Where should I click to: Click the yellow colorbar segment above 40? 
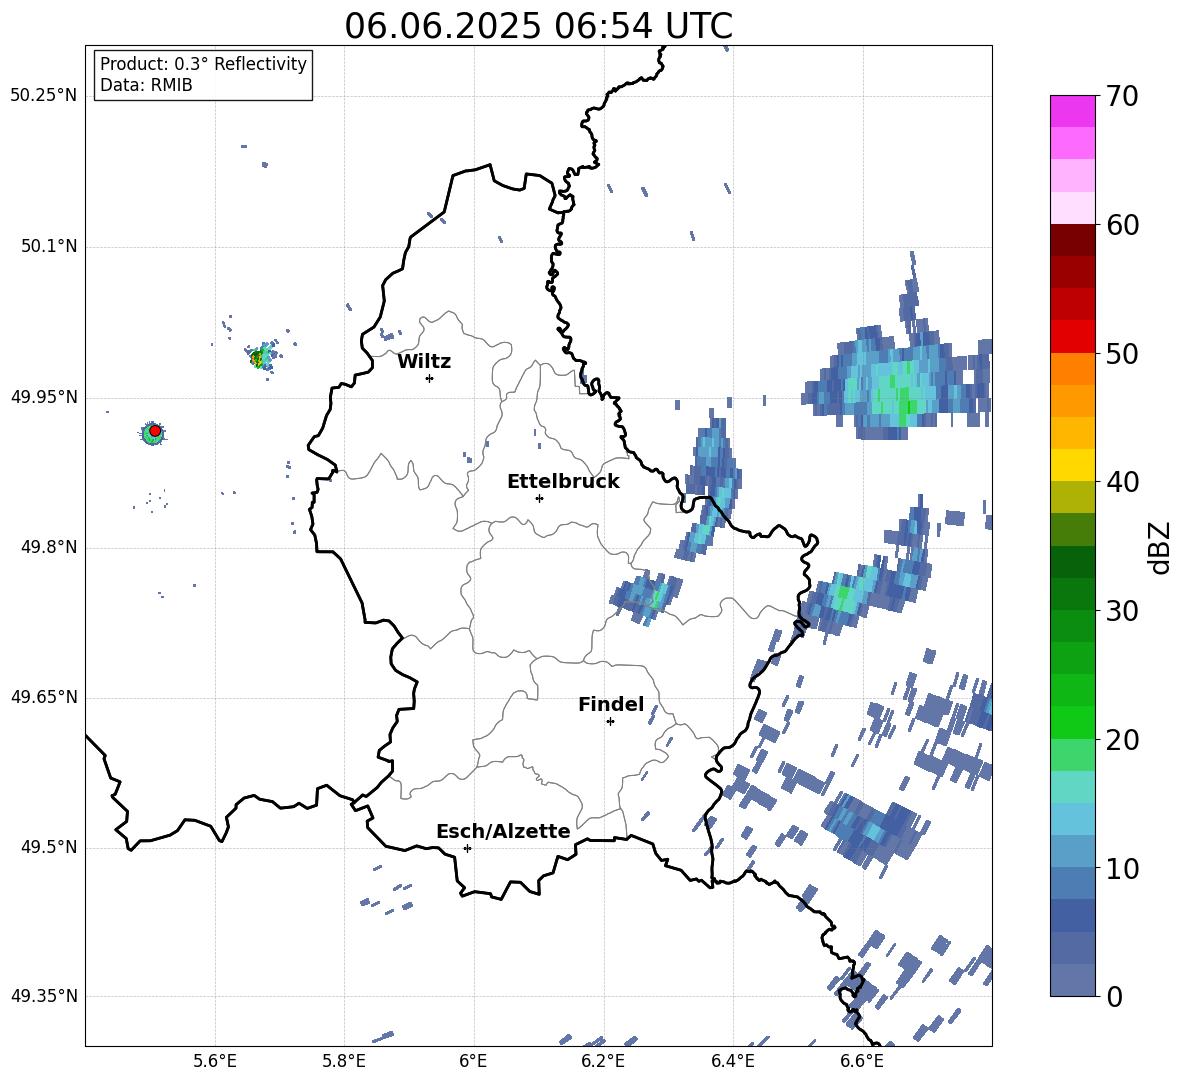click(1072, 465)
